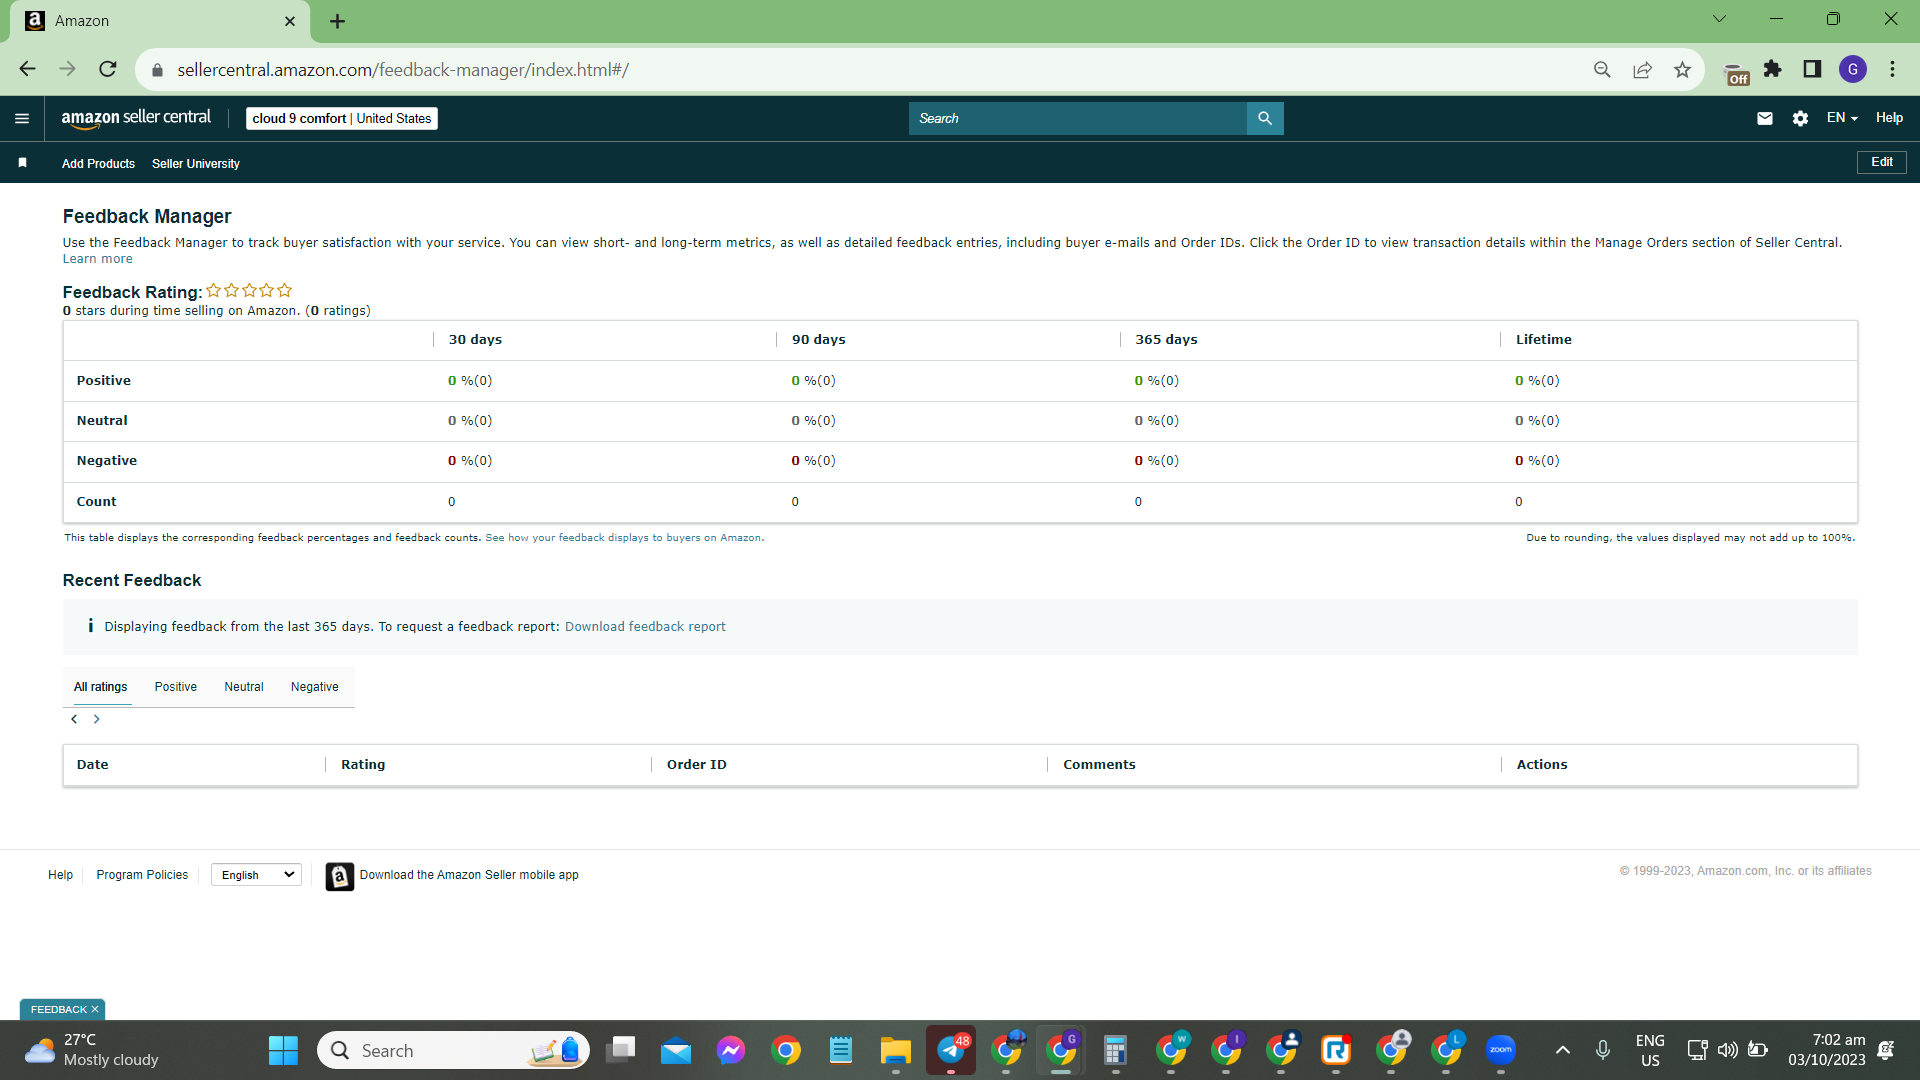Screen dimensions: 1920x1080
Task: Go to next feedback page arrow
Action: tap(97, 719)
